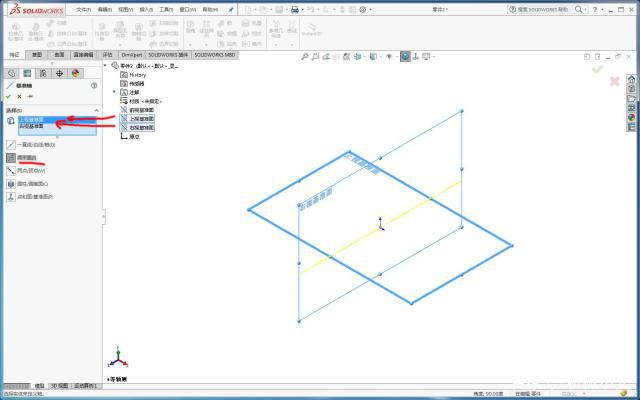Open the dropdown arrow next to the Options gear
Screen dimensions: 640x400
[370, 10]
